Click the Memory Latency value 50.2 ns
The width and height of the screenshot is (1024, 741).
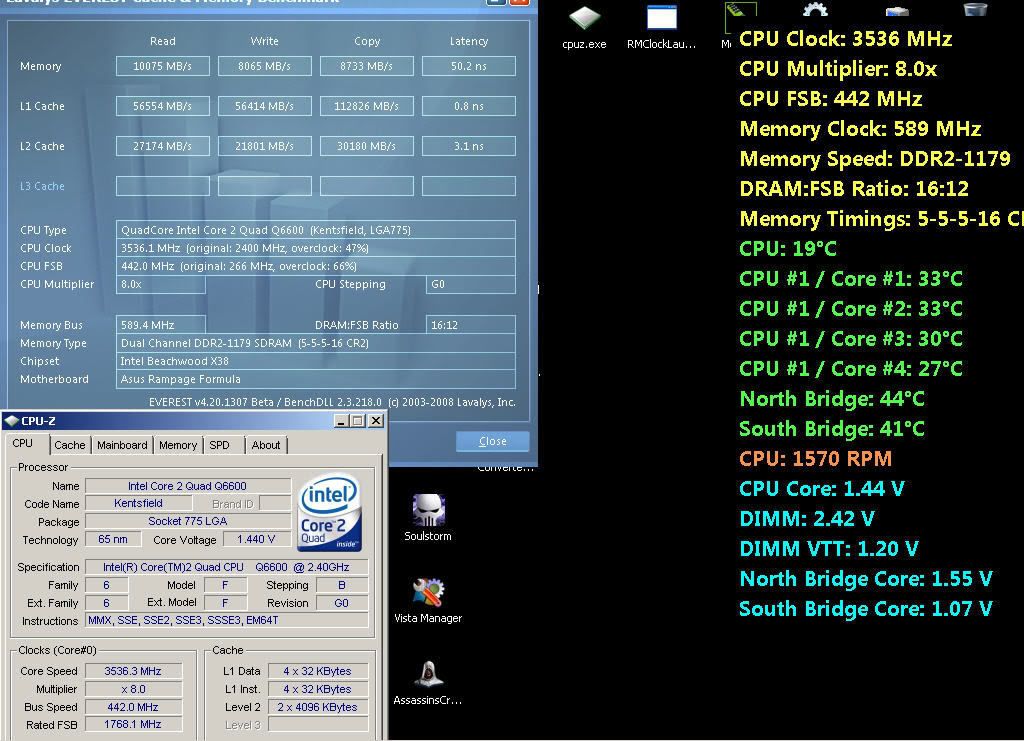469,66
